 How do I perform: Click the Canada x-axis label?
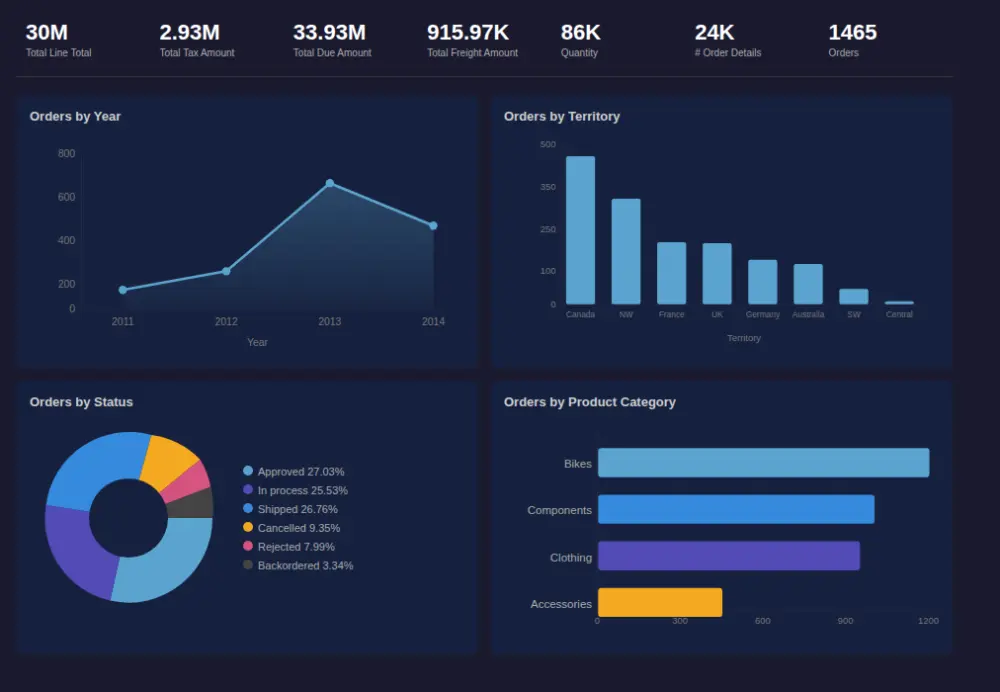pyautogui.click(x=580, y=314)
